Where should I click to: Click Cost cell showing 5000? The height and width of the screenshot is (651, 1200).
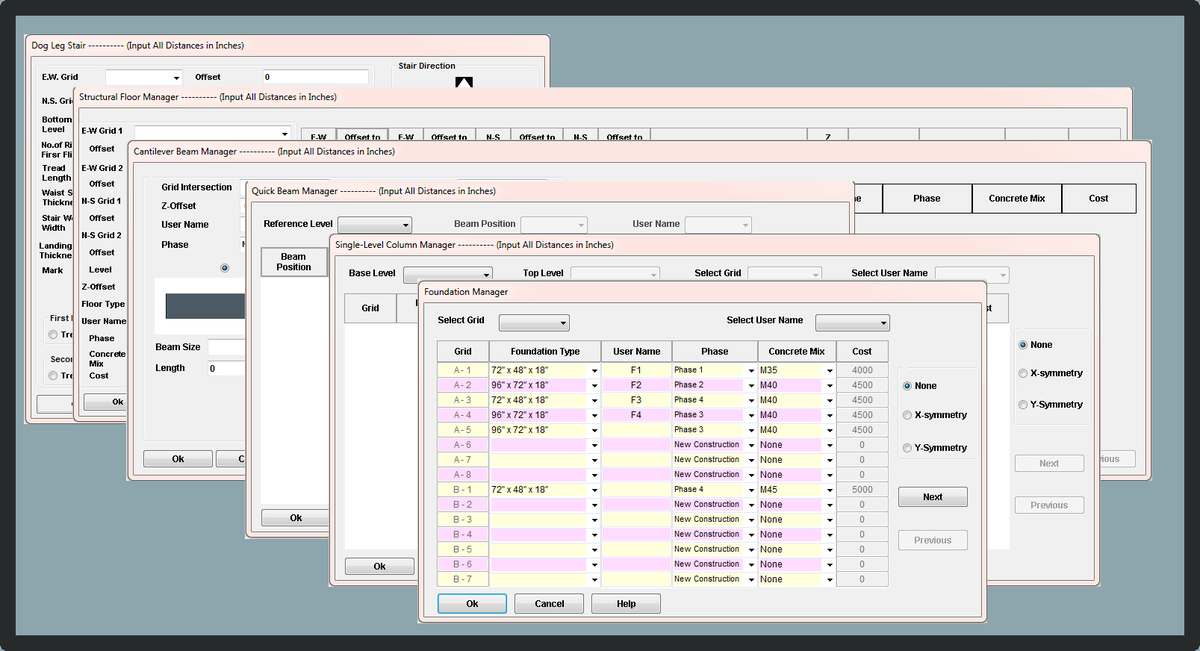point(862,490)
